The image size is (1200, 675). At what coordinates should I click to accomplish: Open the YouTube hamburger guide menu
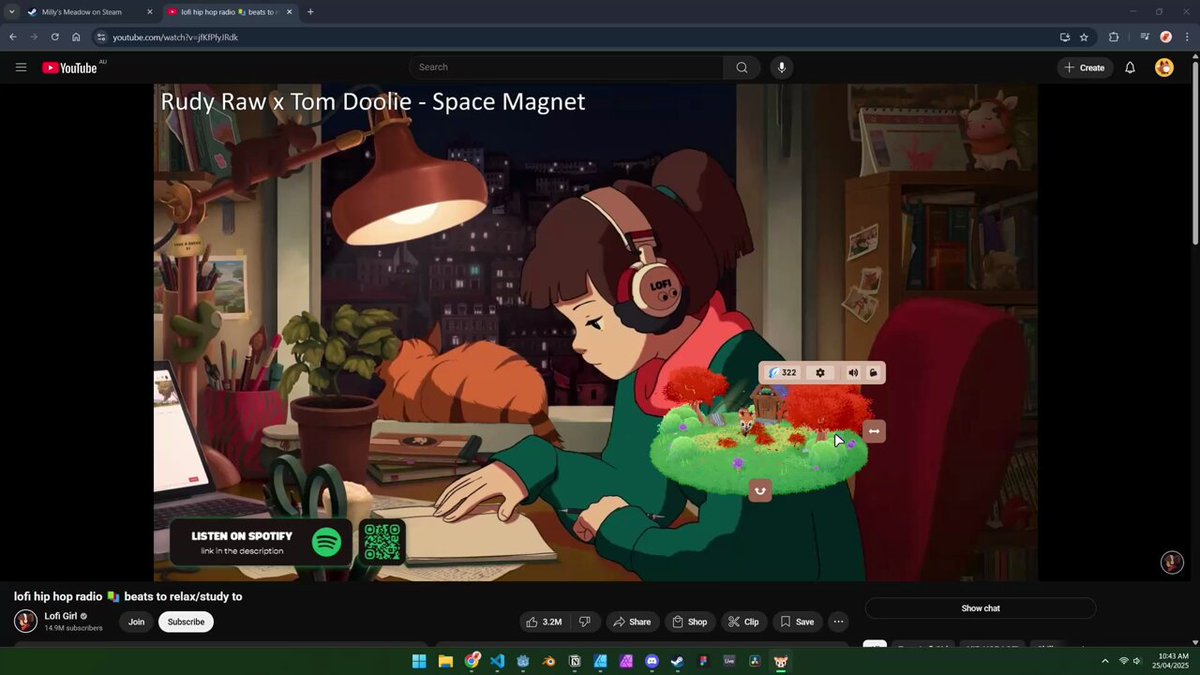click(x=21, y=67)
